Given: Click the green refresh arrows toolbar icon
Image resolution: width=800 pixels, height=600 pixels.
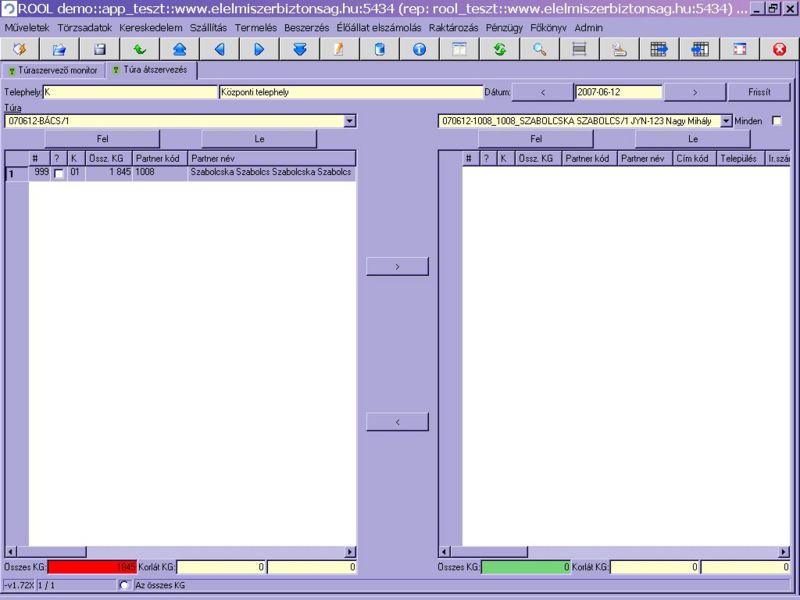Looking at the screenshot, I should pyautogui.click(x=499, y=49).
